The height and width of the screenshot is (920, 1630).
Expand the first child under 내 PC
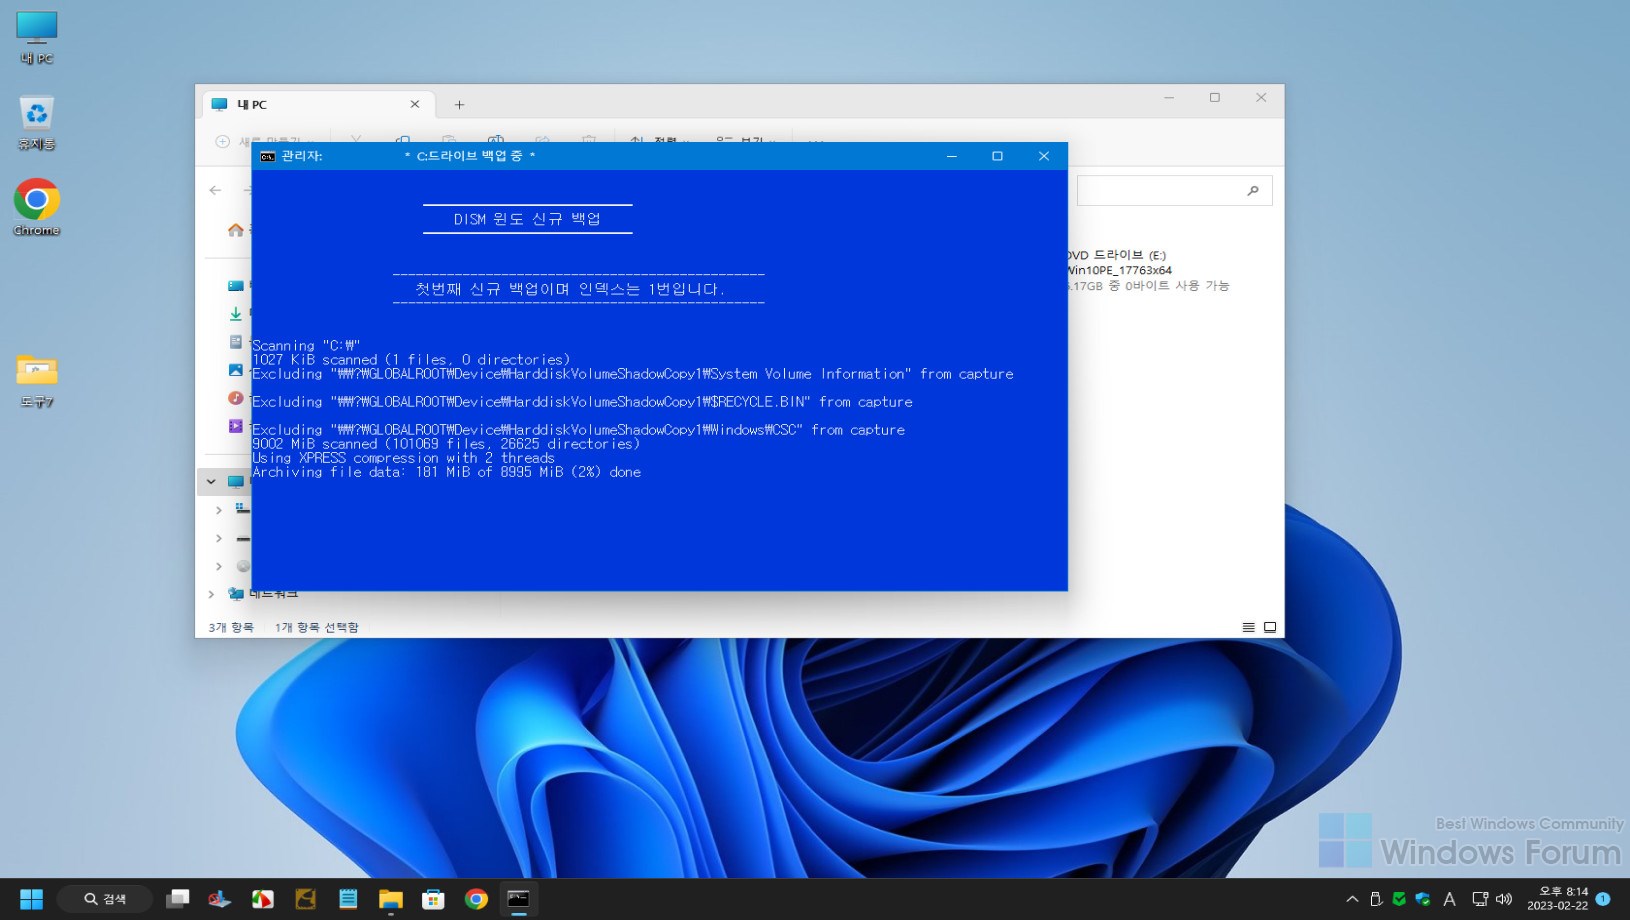click(x=218, y=510)
